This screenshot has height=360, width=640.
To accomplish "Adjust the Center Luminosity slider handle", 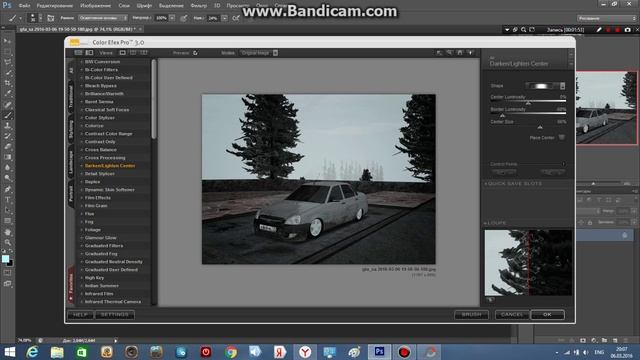I will pos(528,103).
